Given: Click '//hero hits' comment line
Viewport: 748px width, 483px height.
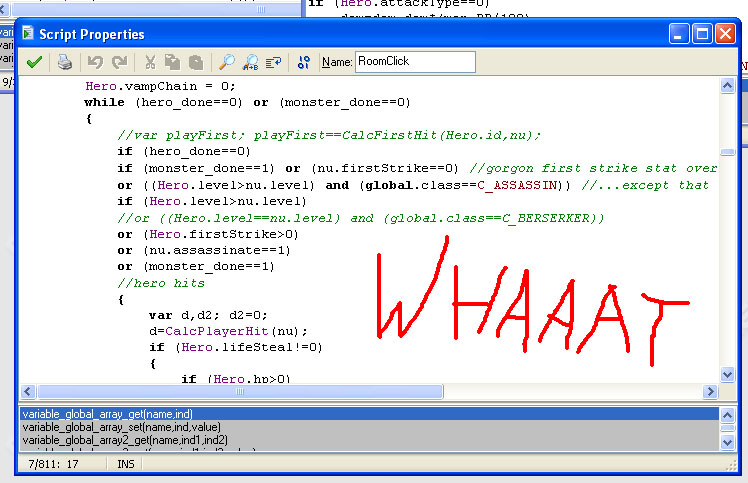Looking at the screenshot, I should 161,284.
